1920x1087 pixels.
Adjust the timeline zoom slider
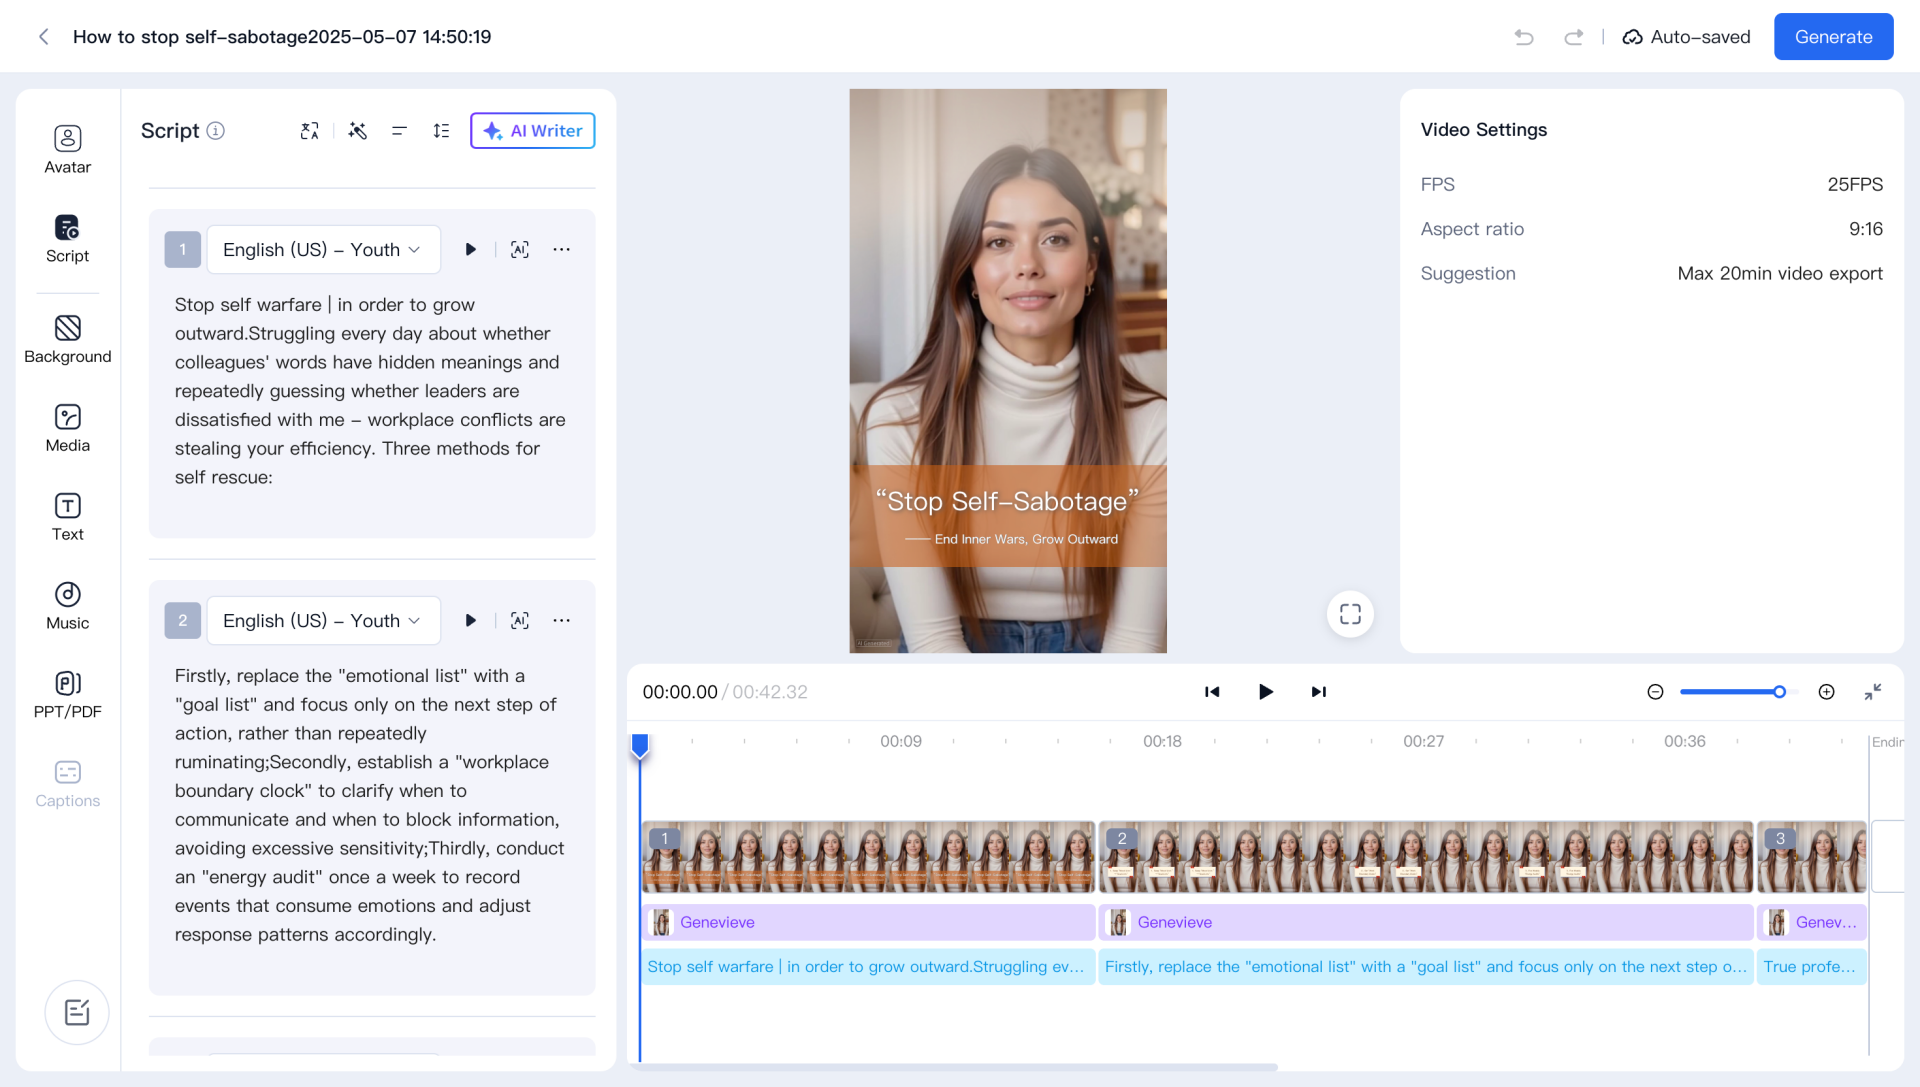click(x=1779, y=692)
